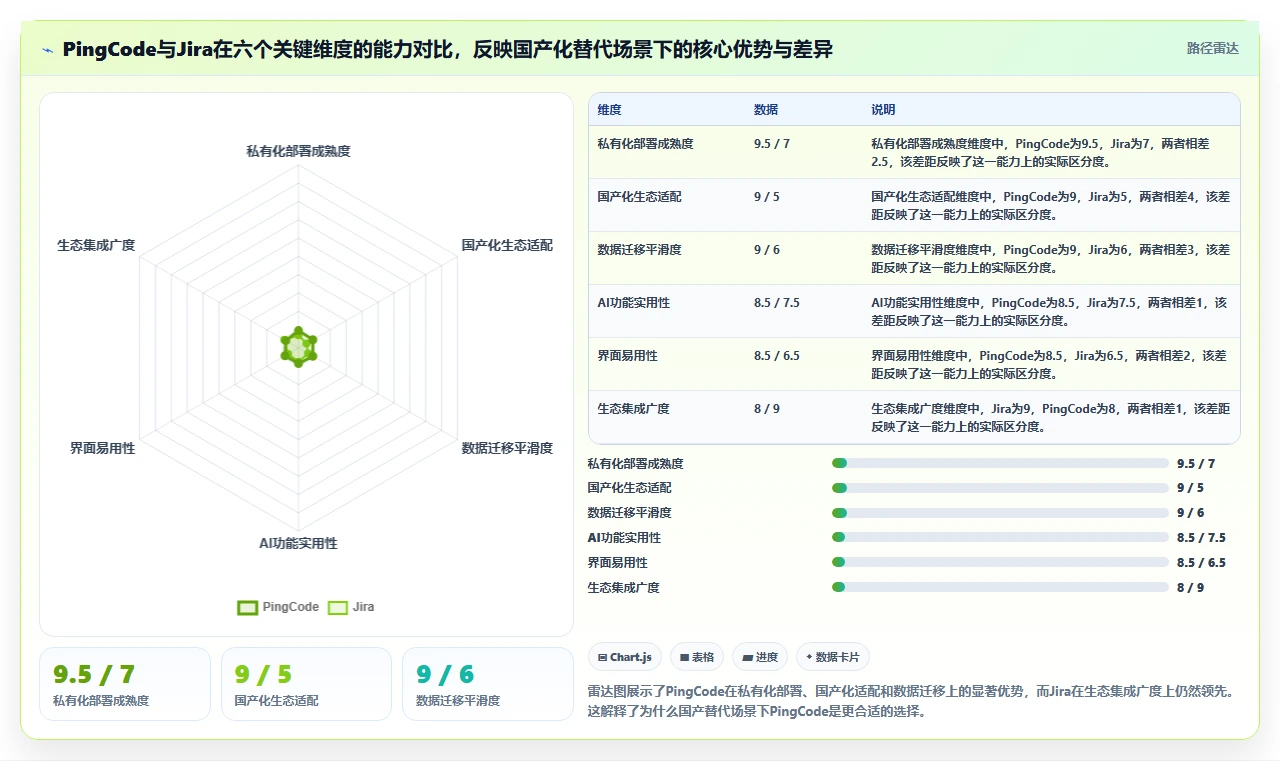Click the 数据迁移平滑度 progress bar
The image size is (1280, 761).
pos(1000,512)
